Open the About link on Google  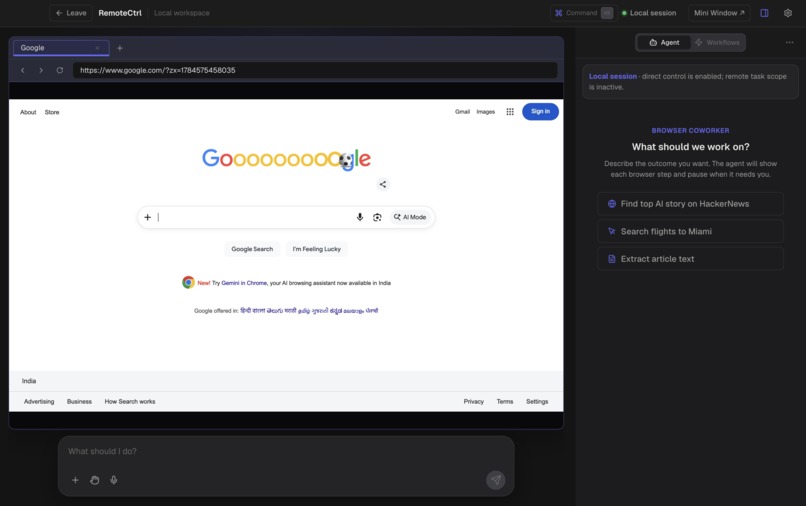28,112
